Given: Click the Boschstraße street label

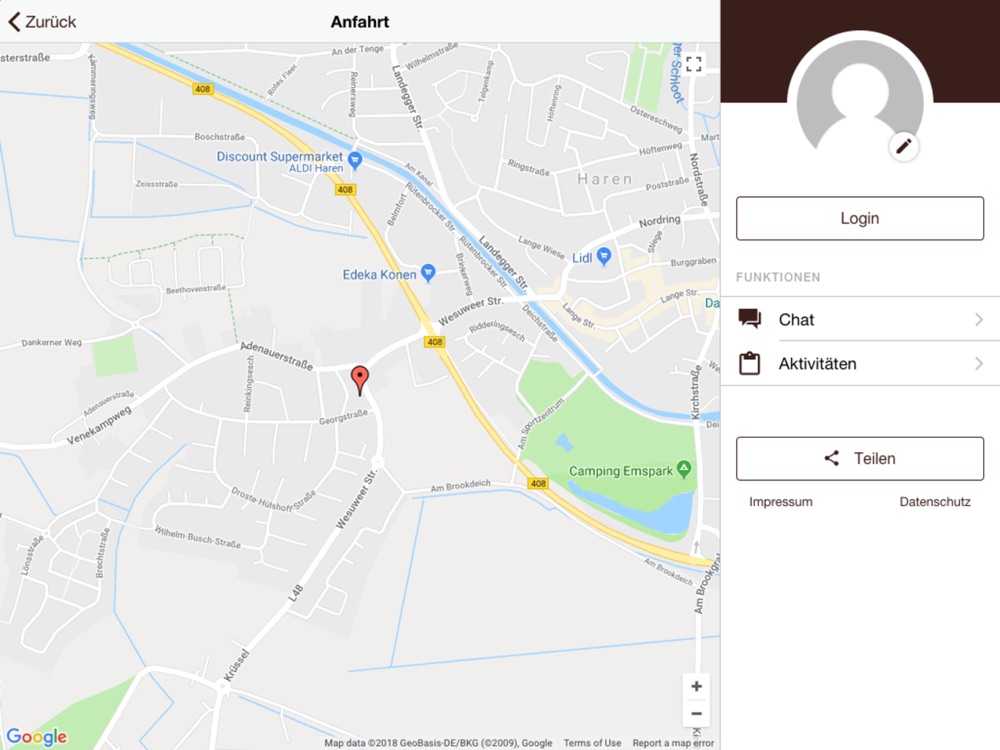Looking at the screenshot, I should (219, 136).
